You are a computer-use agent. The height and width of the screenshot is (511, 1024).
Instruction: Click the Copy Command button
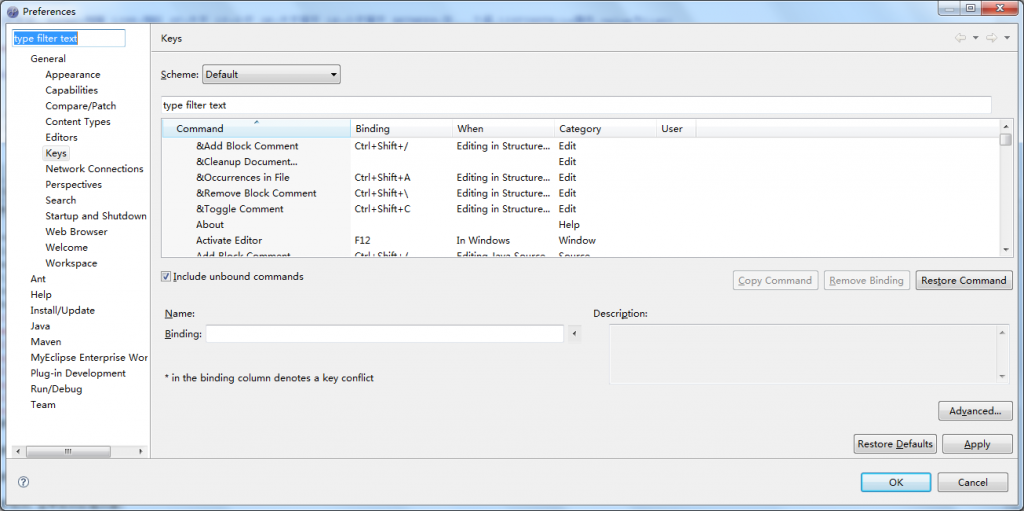click(775, 280)
